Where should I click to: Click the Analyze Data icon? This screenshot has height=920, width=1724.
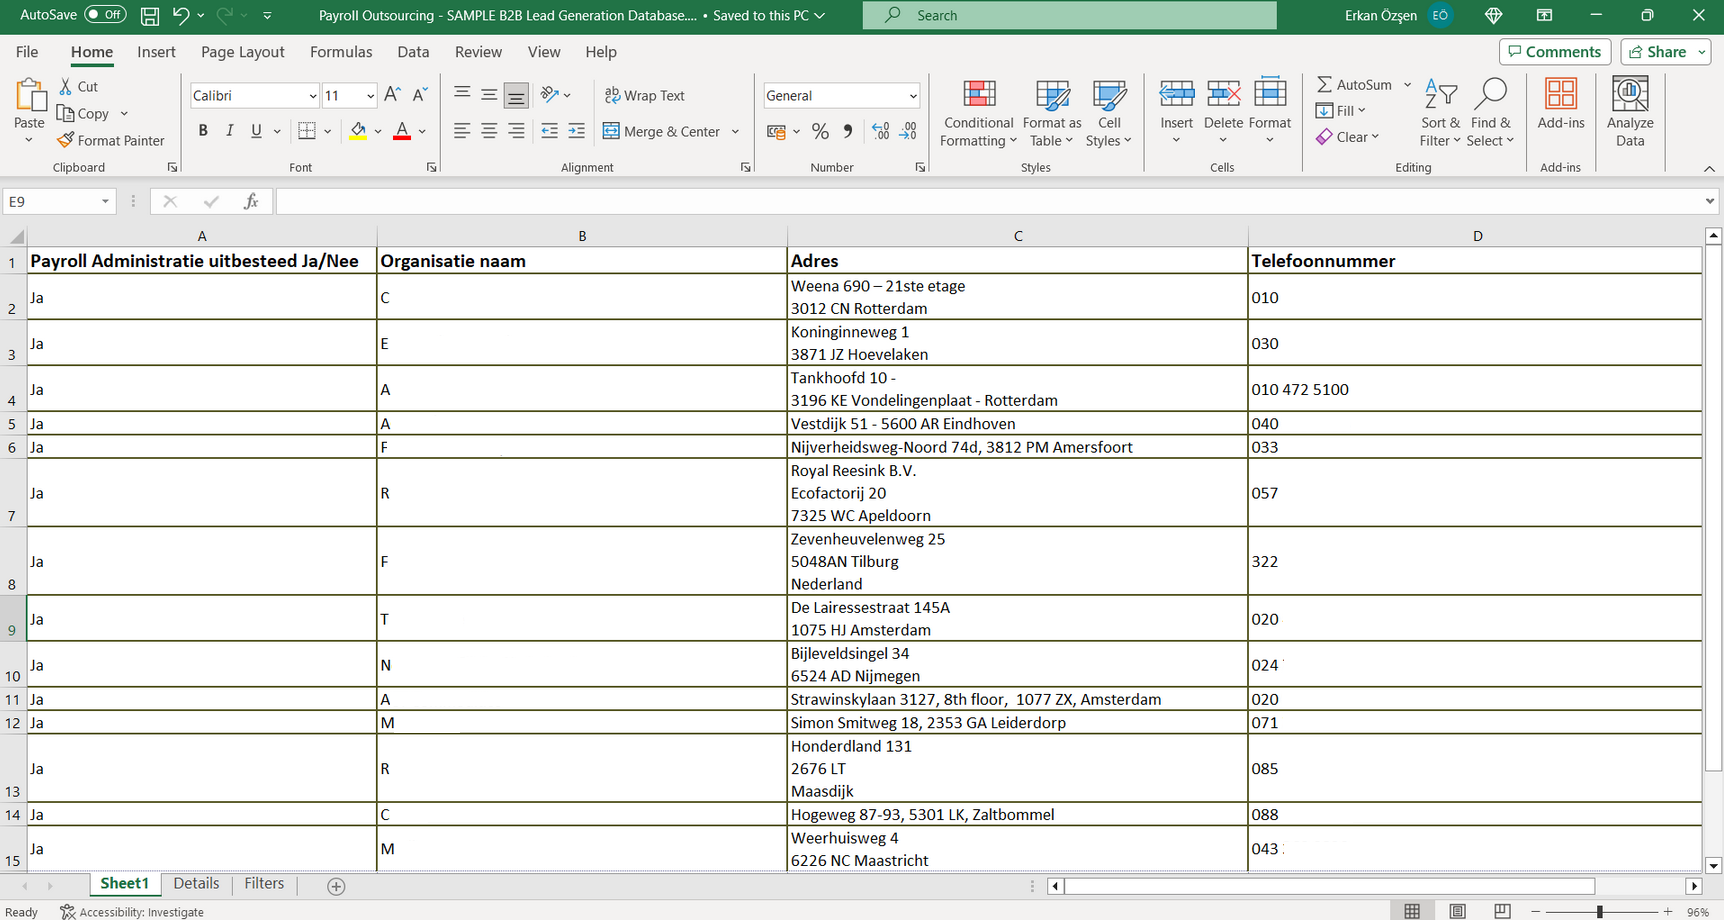coord(1629,113)
